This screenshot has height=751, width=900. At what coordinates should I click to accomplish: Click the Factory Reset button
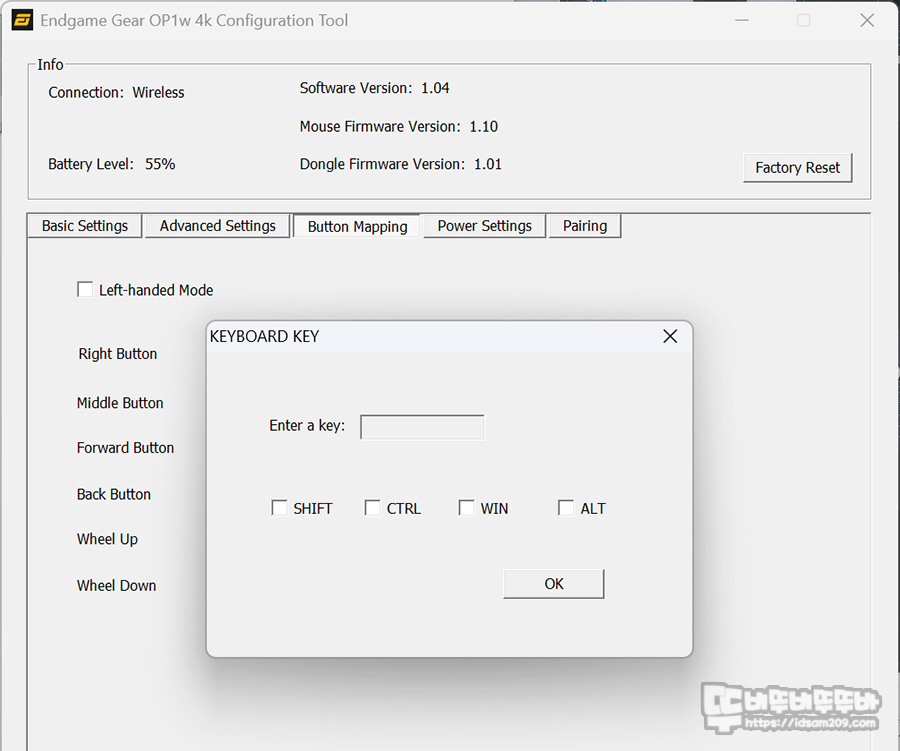coord(797,168)
